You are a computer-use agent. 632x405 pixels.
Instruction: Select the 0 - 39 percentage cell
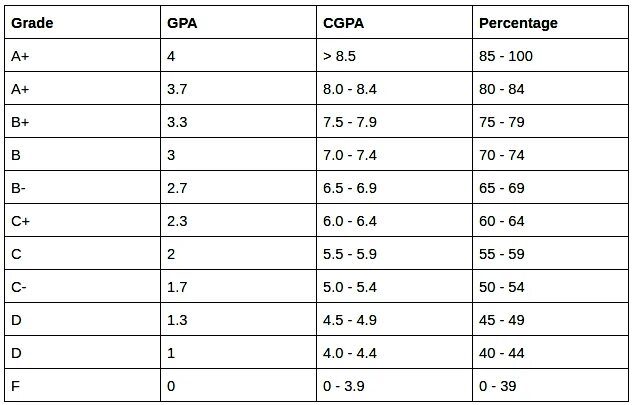click(x=550, y=386)
